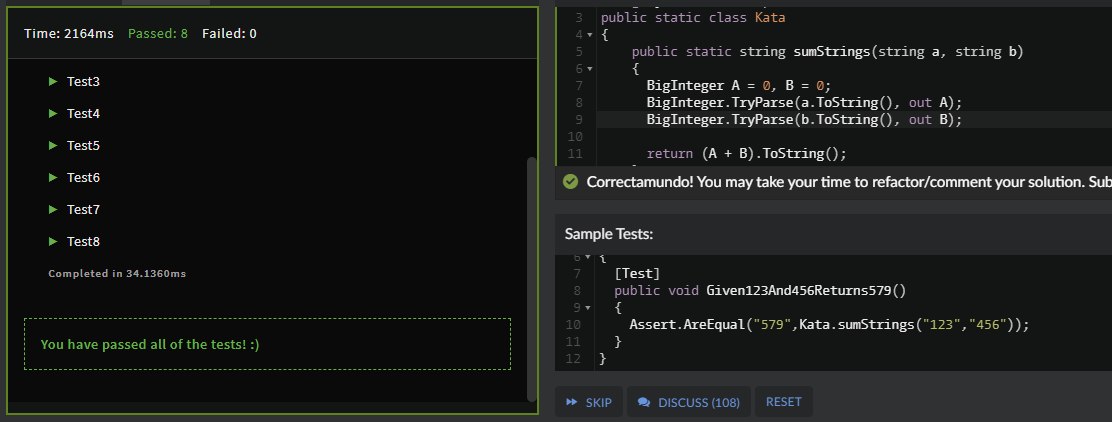Click the Sample Tests heading
The image size is (1112, 422).
608,234
